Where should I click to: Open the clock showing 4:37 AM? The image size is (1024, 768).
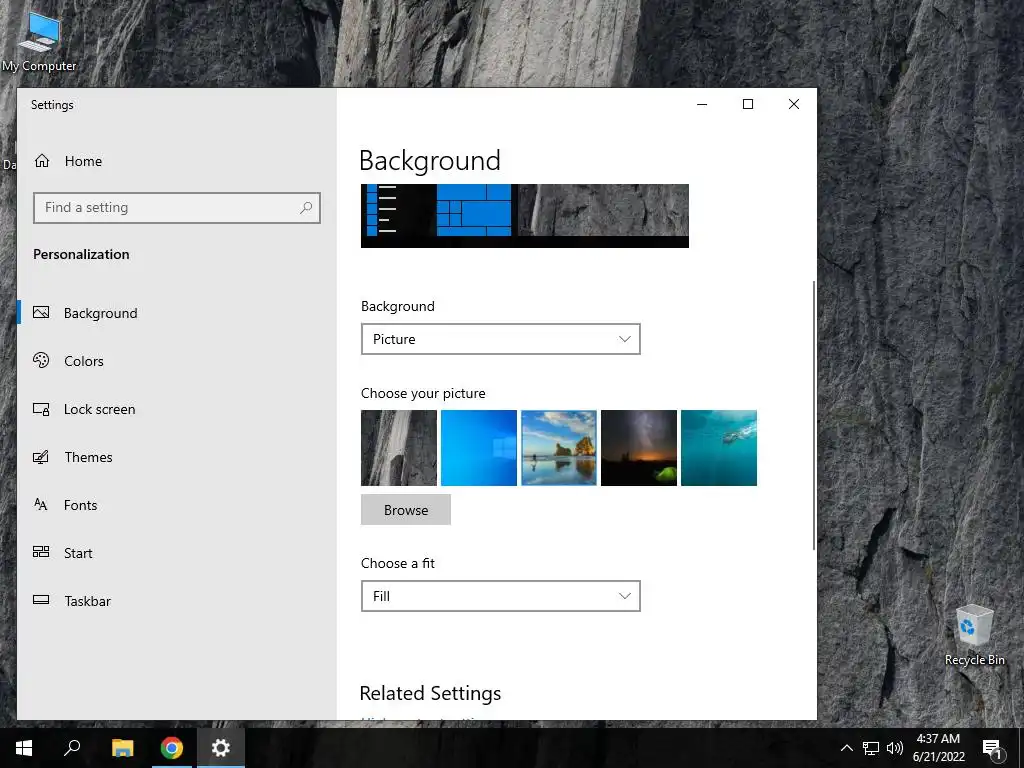pos(938,748)
